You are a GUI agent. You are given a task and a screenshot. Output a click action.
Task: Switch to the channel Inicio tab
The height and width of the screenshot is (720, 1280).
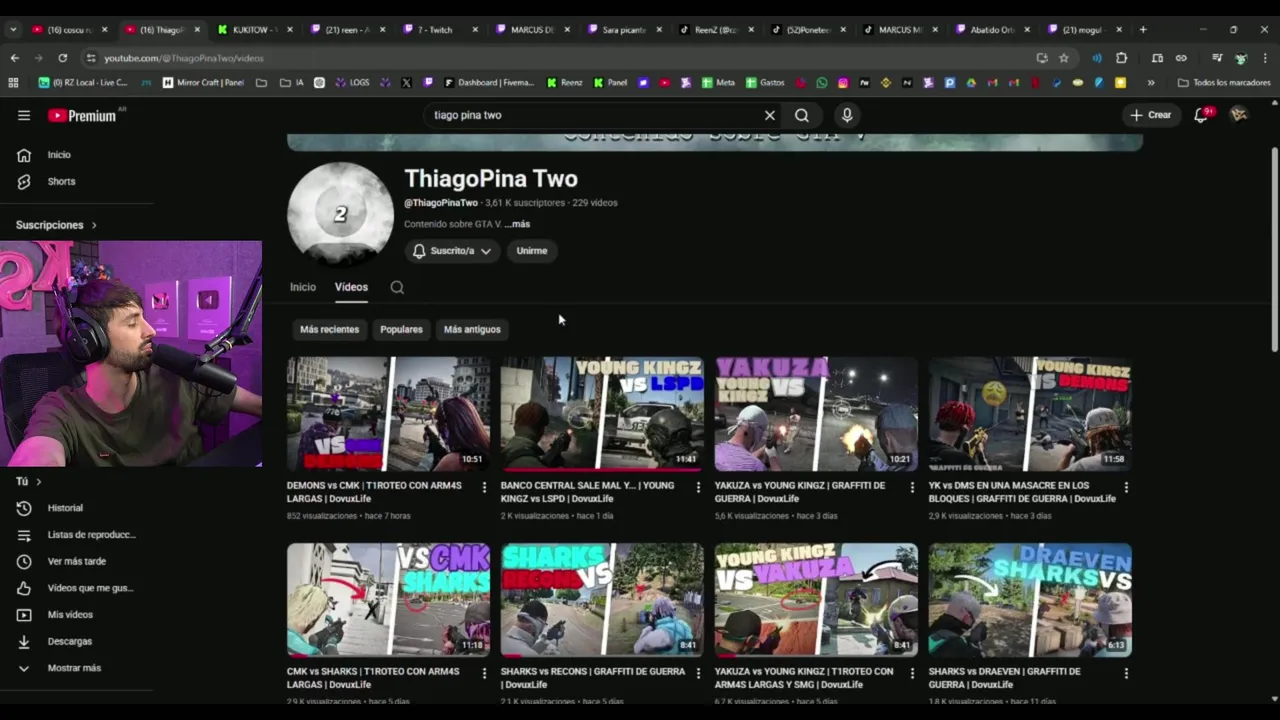(303, 287)
